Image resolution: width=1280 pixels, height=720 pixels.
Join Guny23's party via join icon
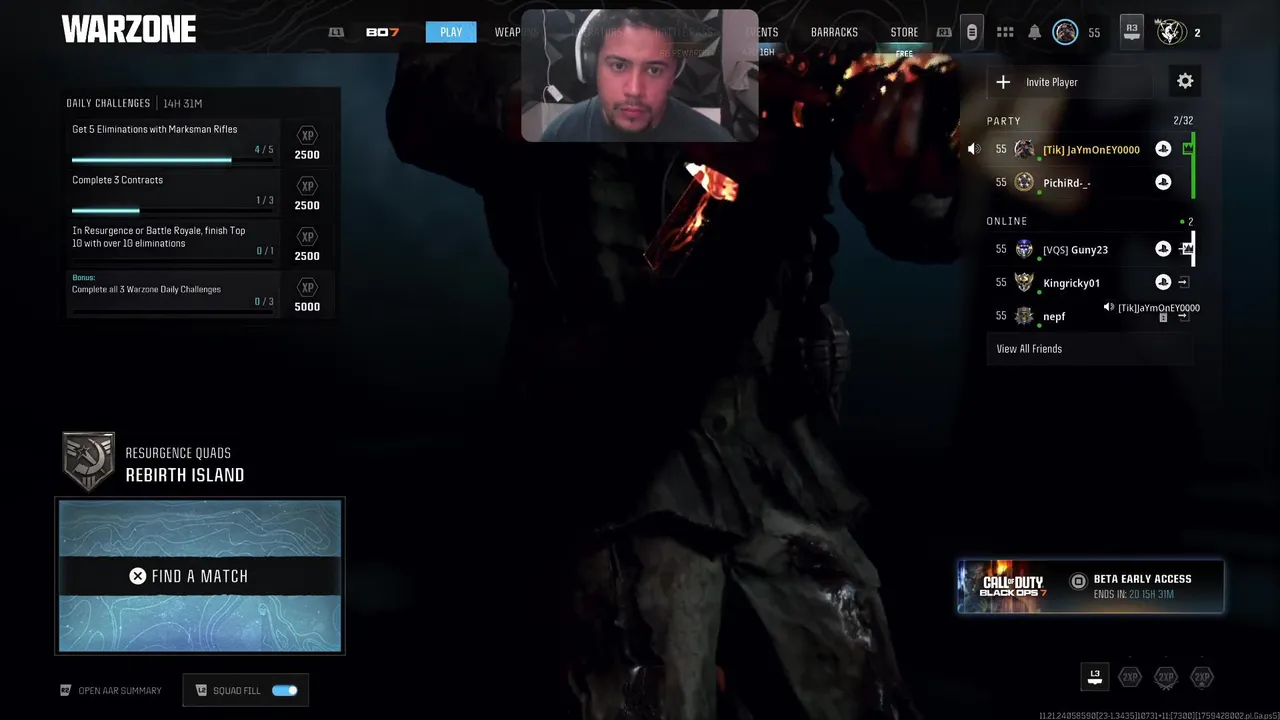[x=1185, y=249]
